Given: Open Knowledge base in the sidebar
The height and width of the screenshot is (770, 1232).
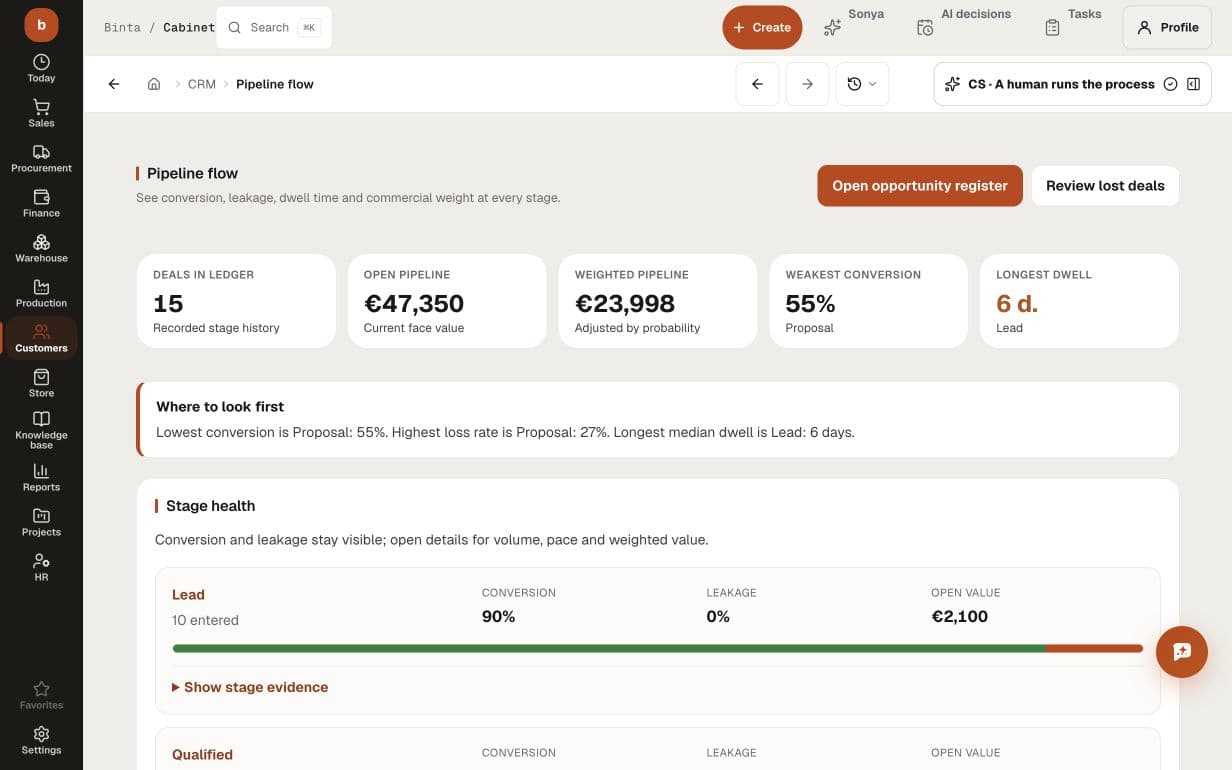Looking at the screenshot, I should click(x=41, y=430).
